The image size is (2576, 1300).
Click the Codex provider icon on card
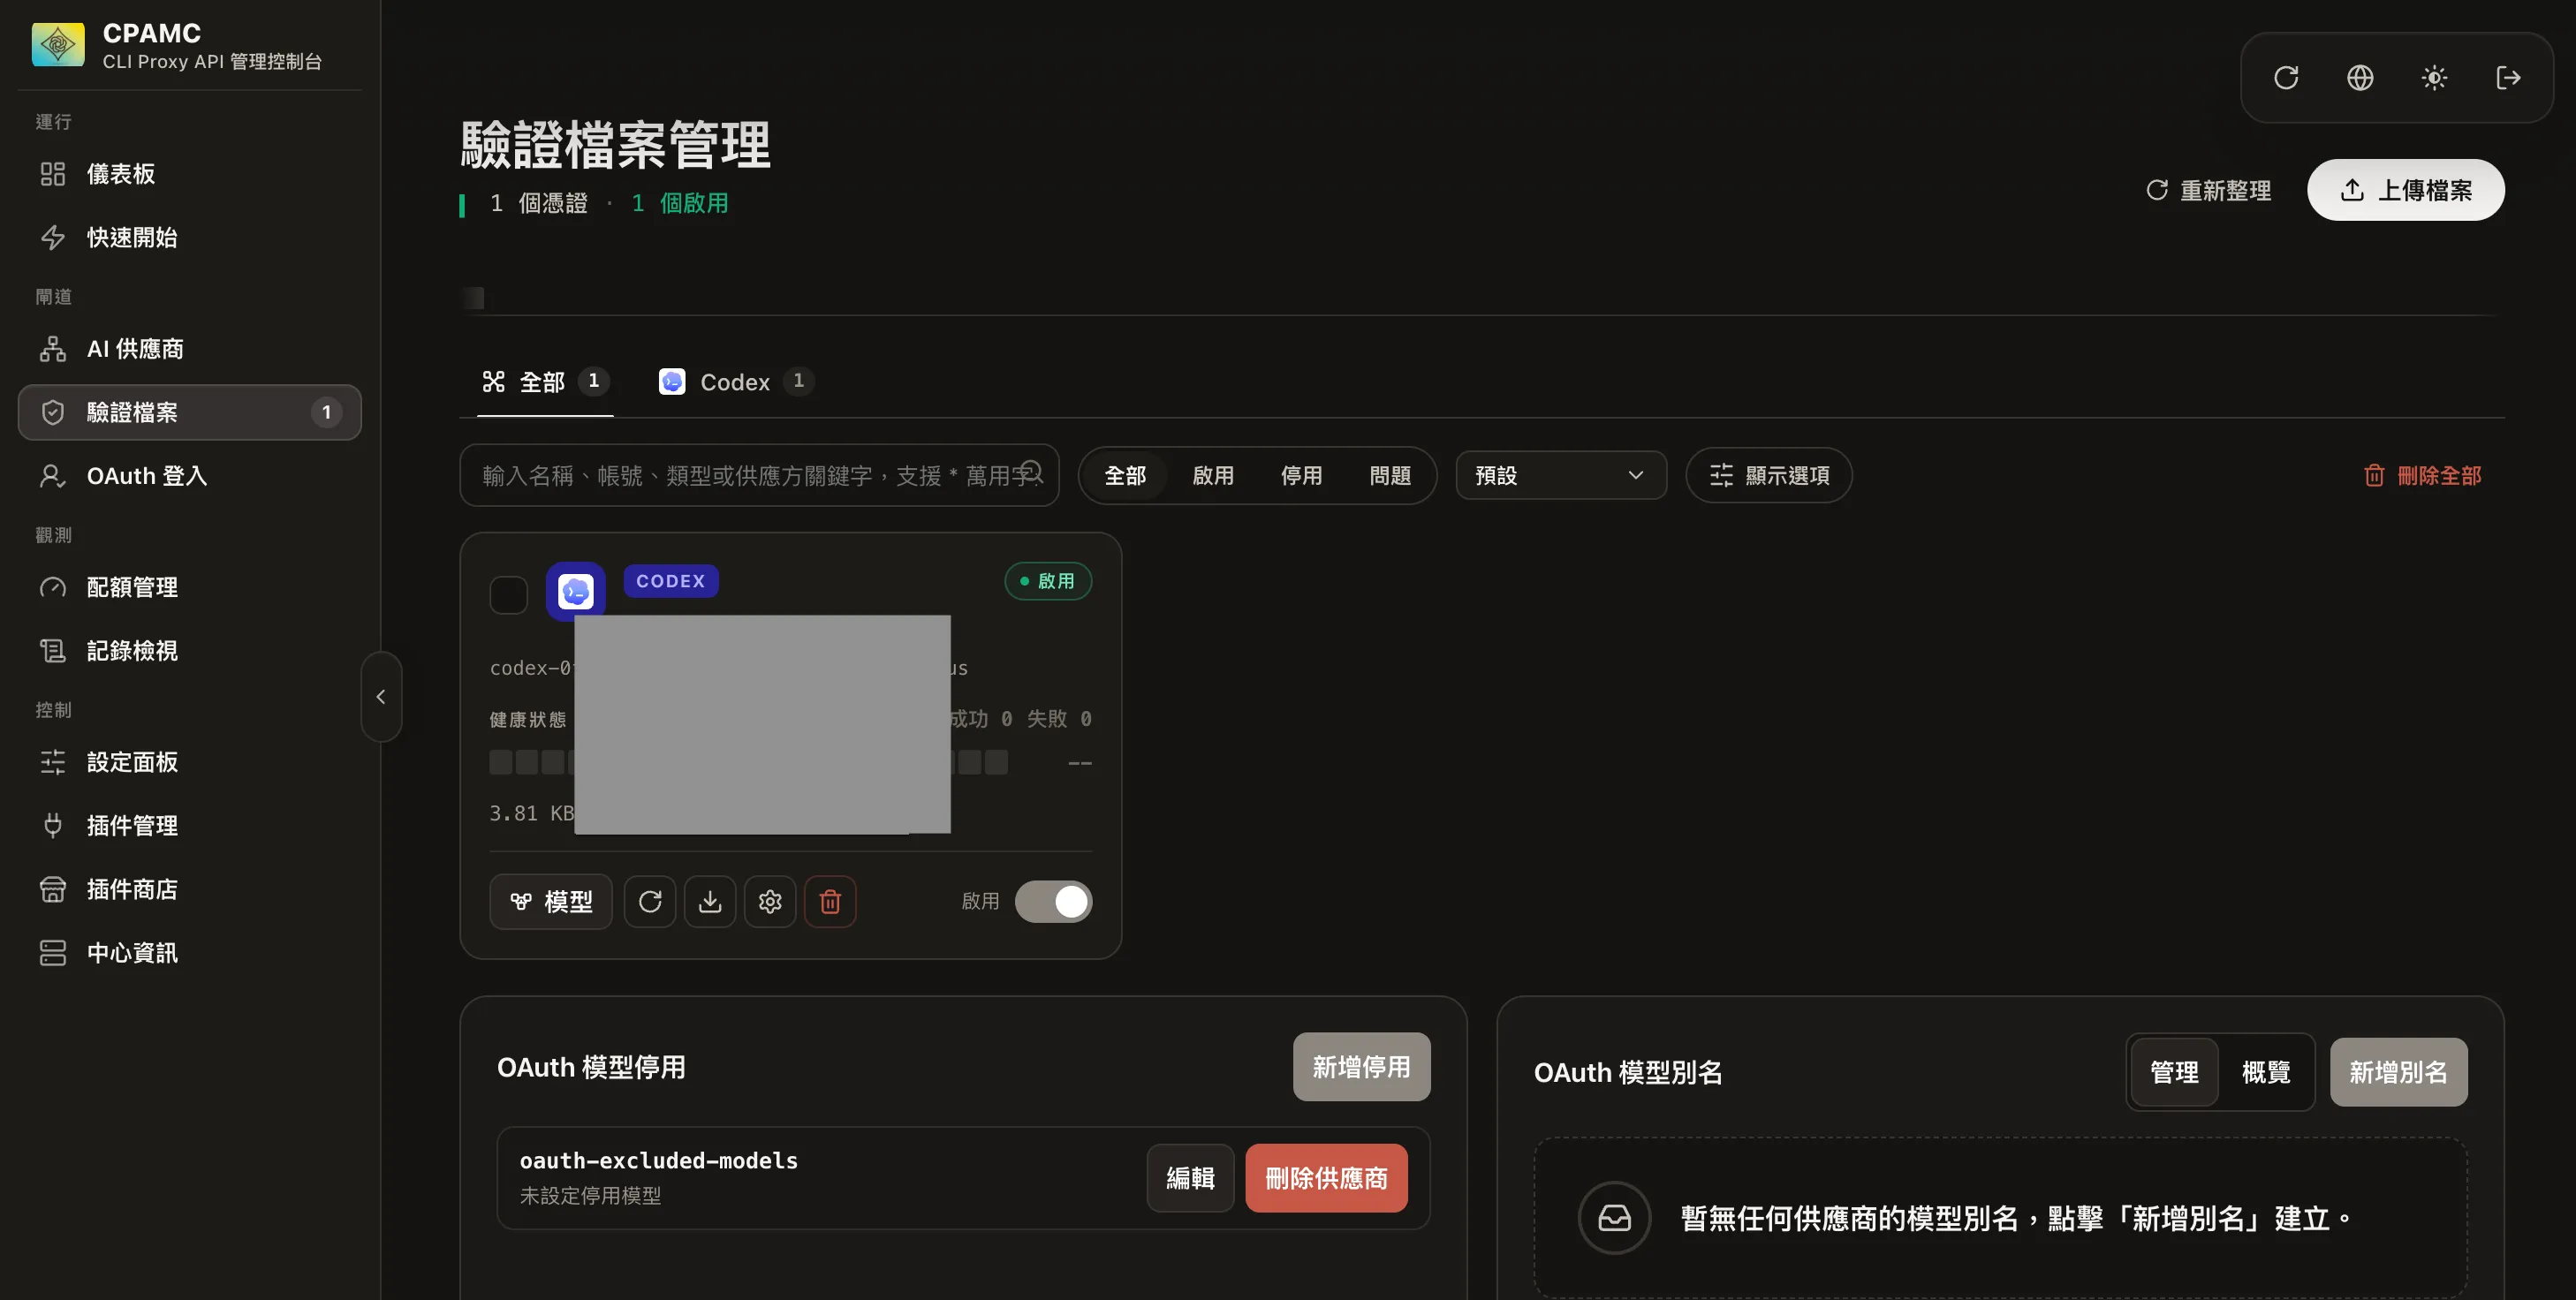[x=575, y=592]
